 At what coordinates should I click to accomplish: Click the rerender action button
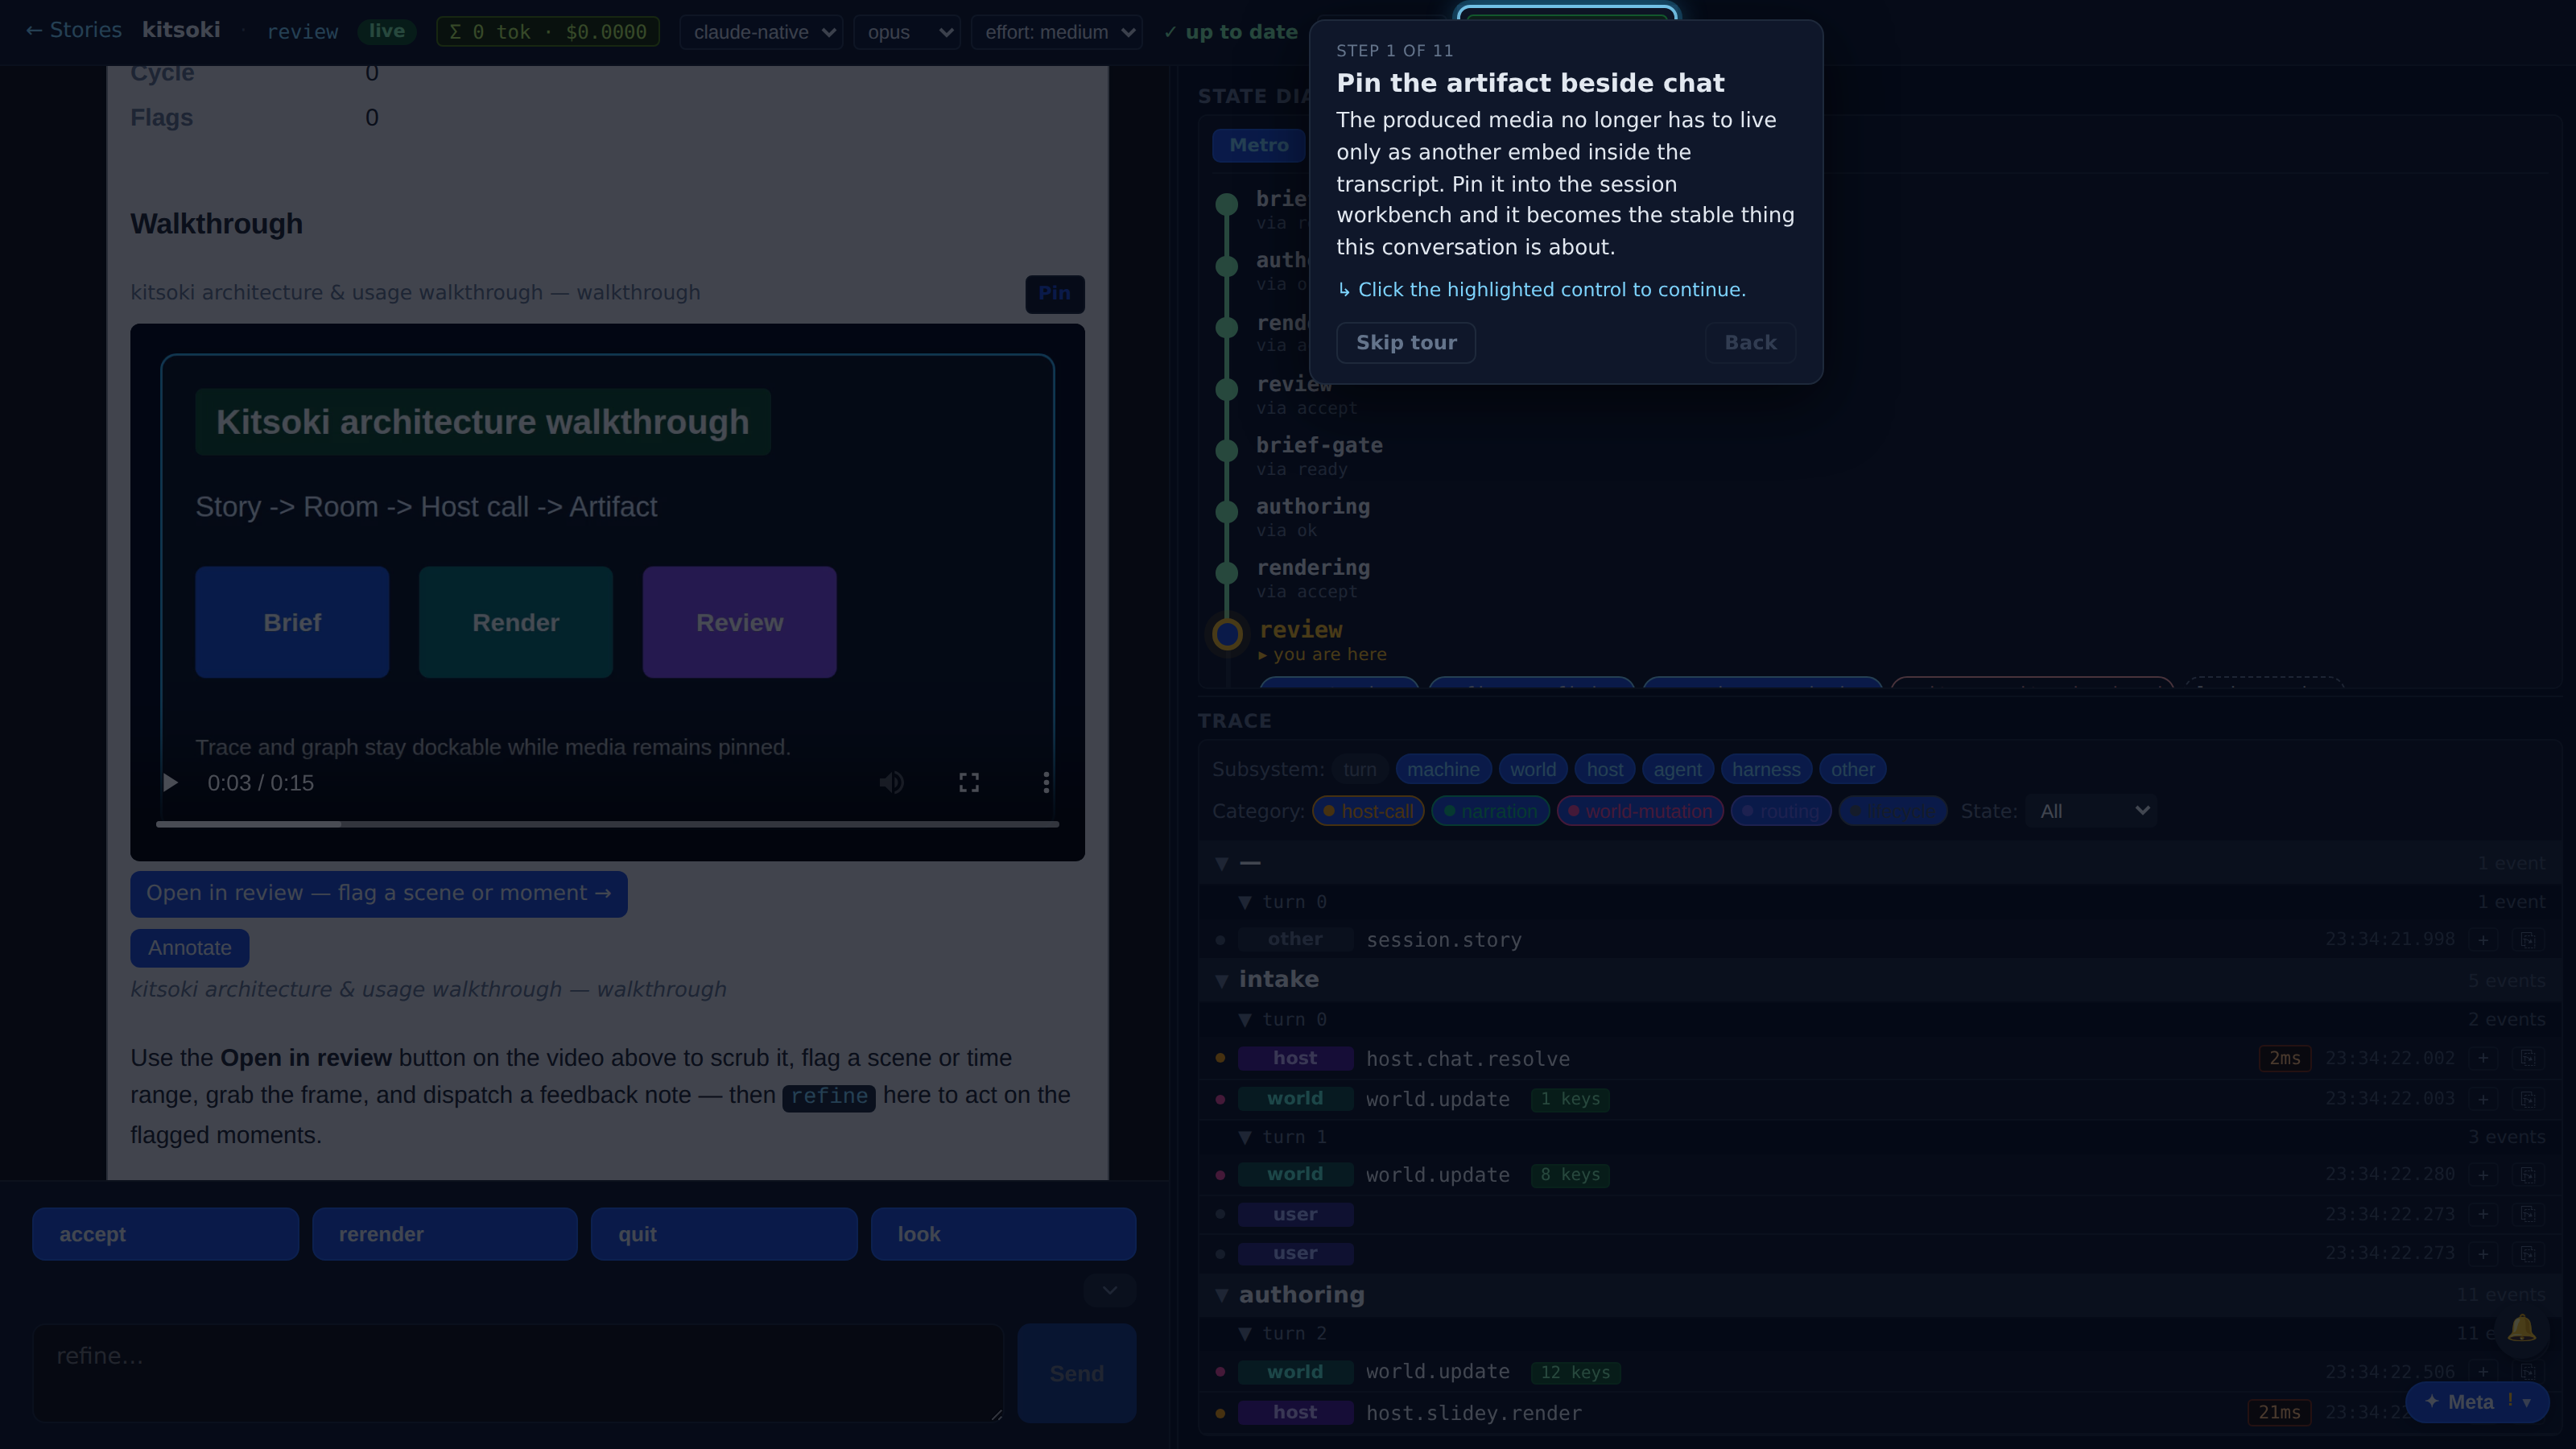pos(444,1234)
